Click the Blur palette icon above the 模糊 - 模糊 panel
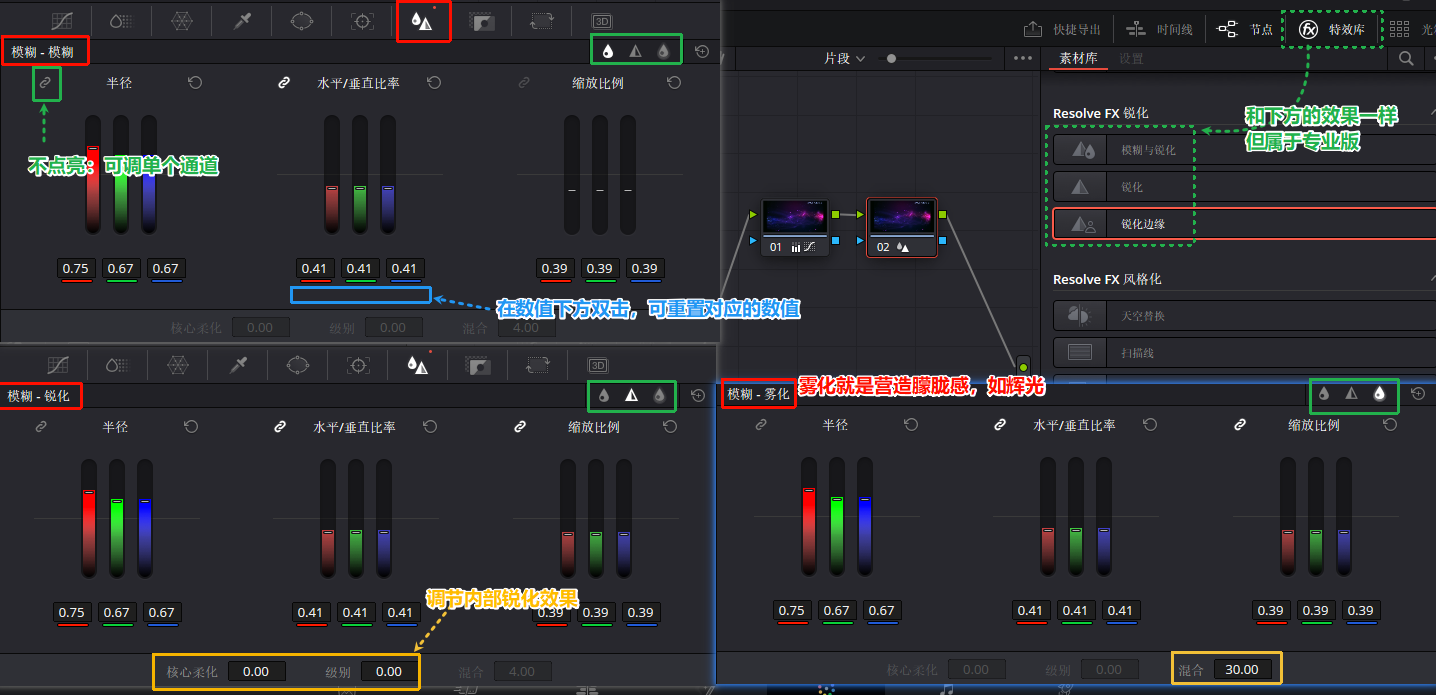This screenshot has width=1436, height=695. coord(422,20)
